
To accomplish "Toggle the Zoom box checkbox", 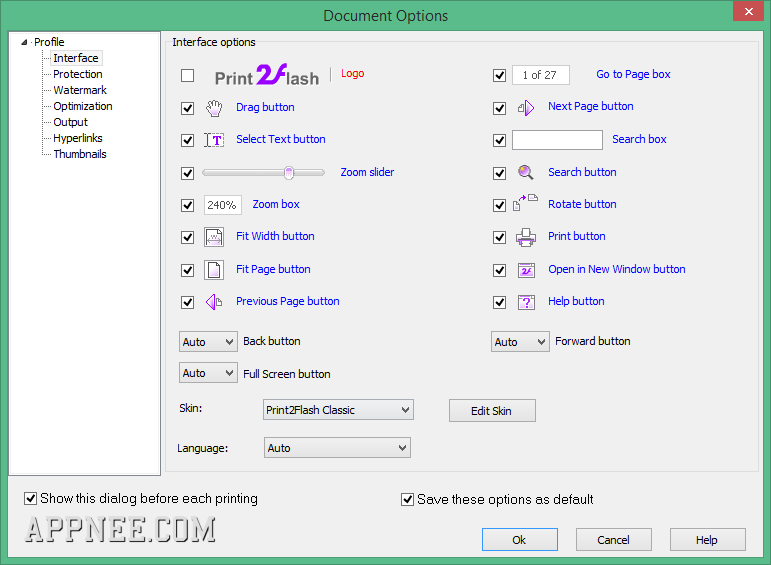I will (187, 205).
